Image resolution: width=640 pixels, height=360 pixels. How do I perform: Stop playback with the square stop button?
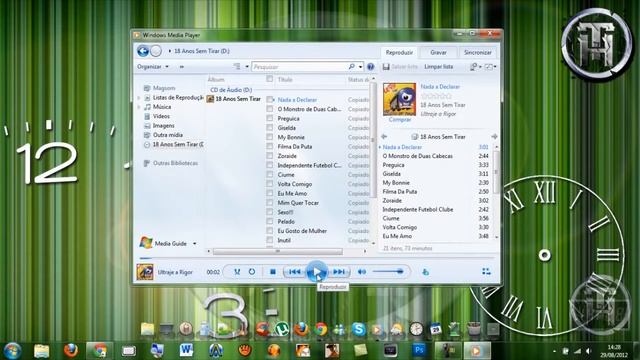273,272
